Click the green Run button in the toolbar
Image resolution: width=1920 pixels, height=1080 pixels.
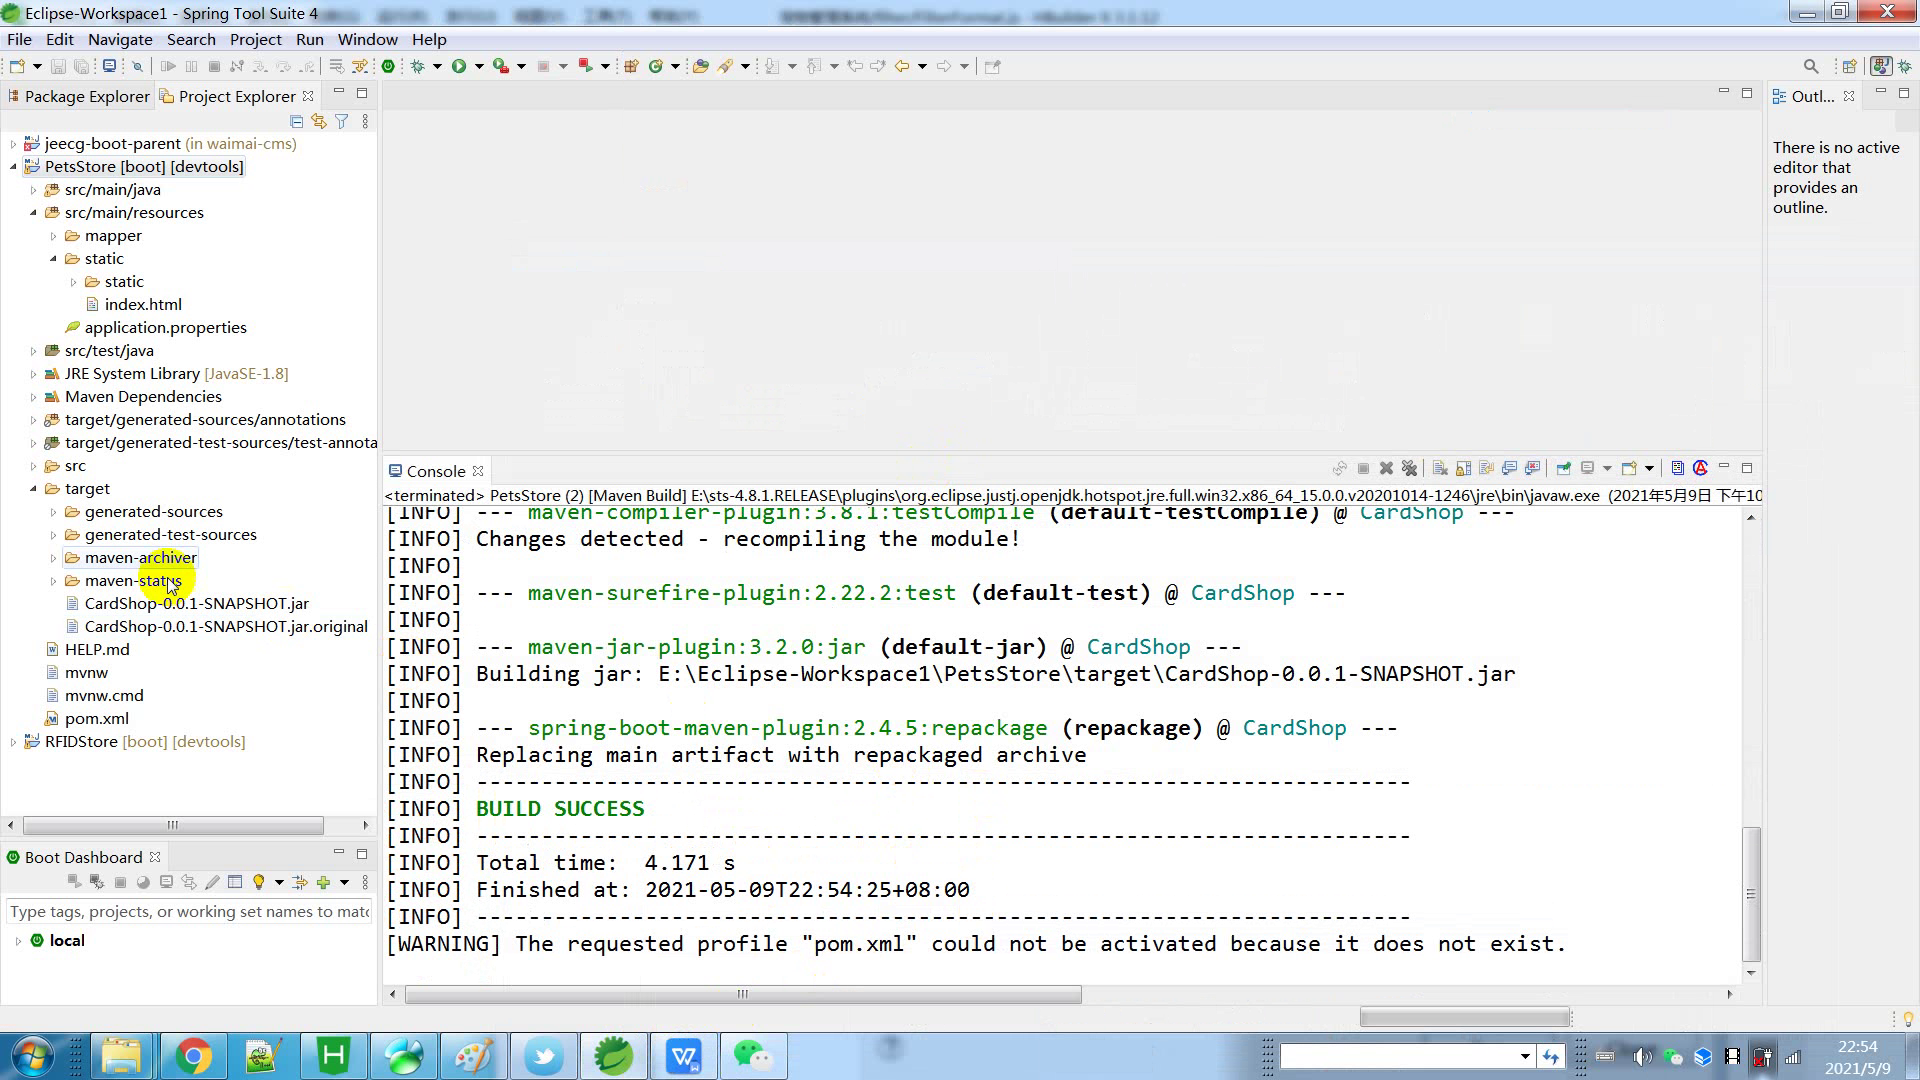click(459, 66)
